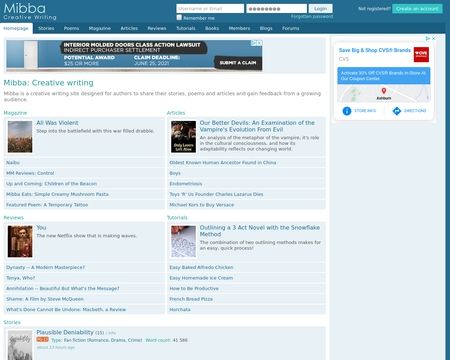
Task: Open the Snowflake Method tutorial thumbnail
Action: 183,241
